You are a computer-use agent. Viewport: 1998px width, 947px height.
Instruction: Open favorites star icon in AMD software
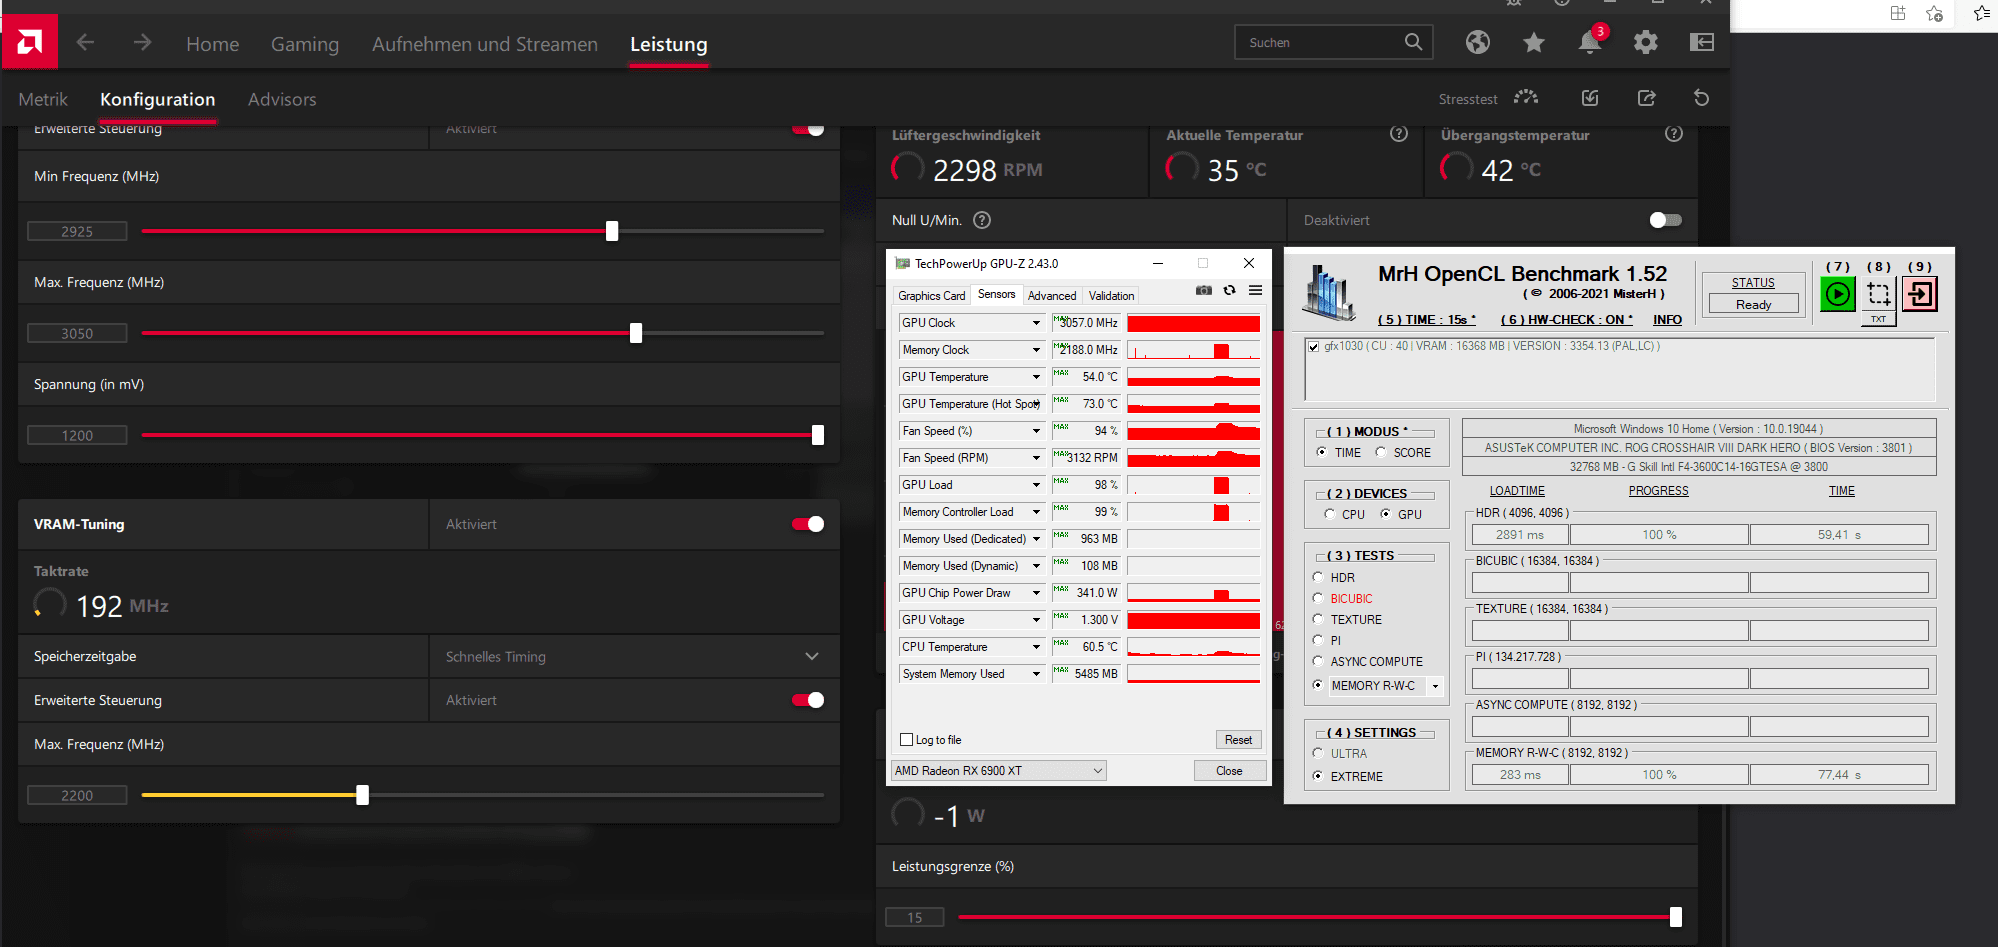[1534, 42]
